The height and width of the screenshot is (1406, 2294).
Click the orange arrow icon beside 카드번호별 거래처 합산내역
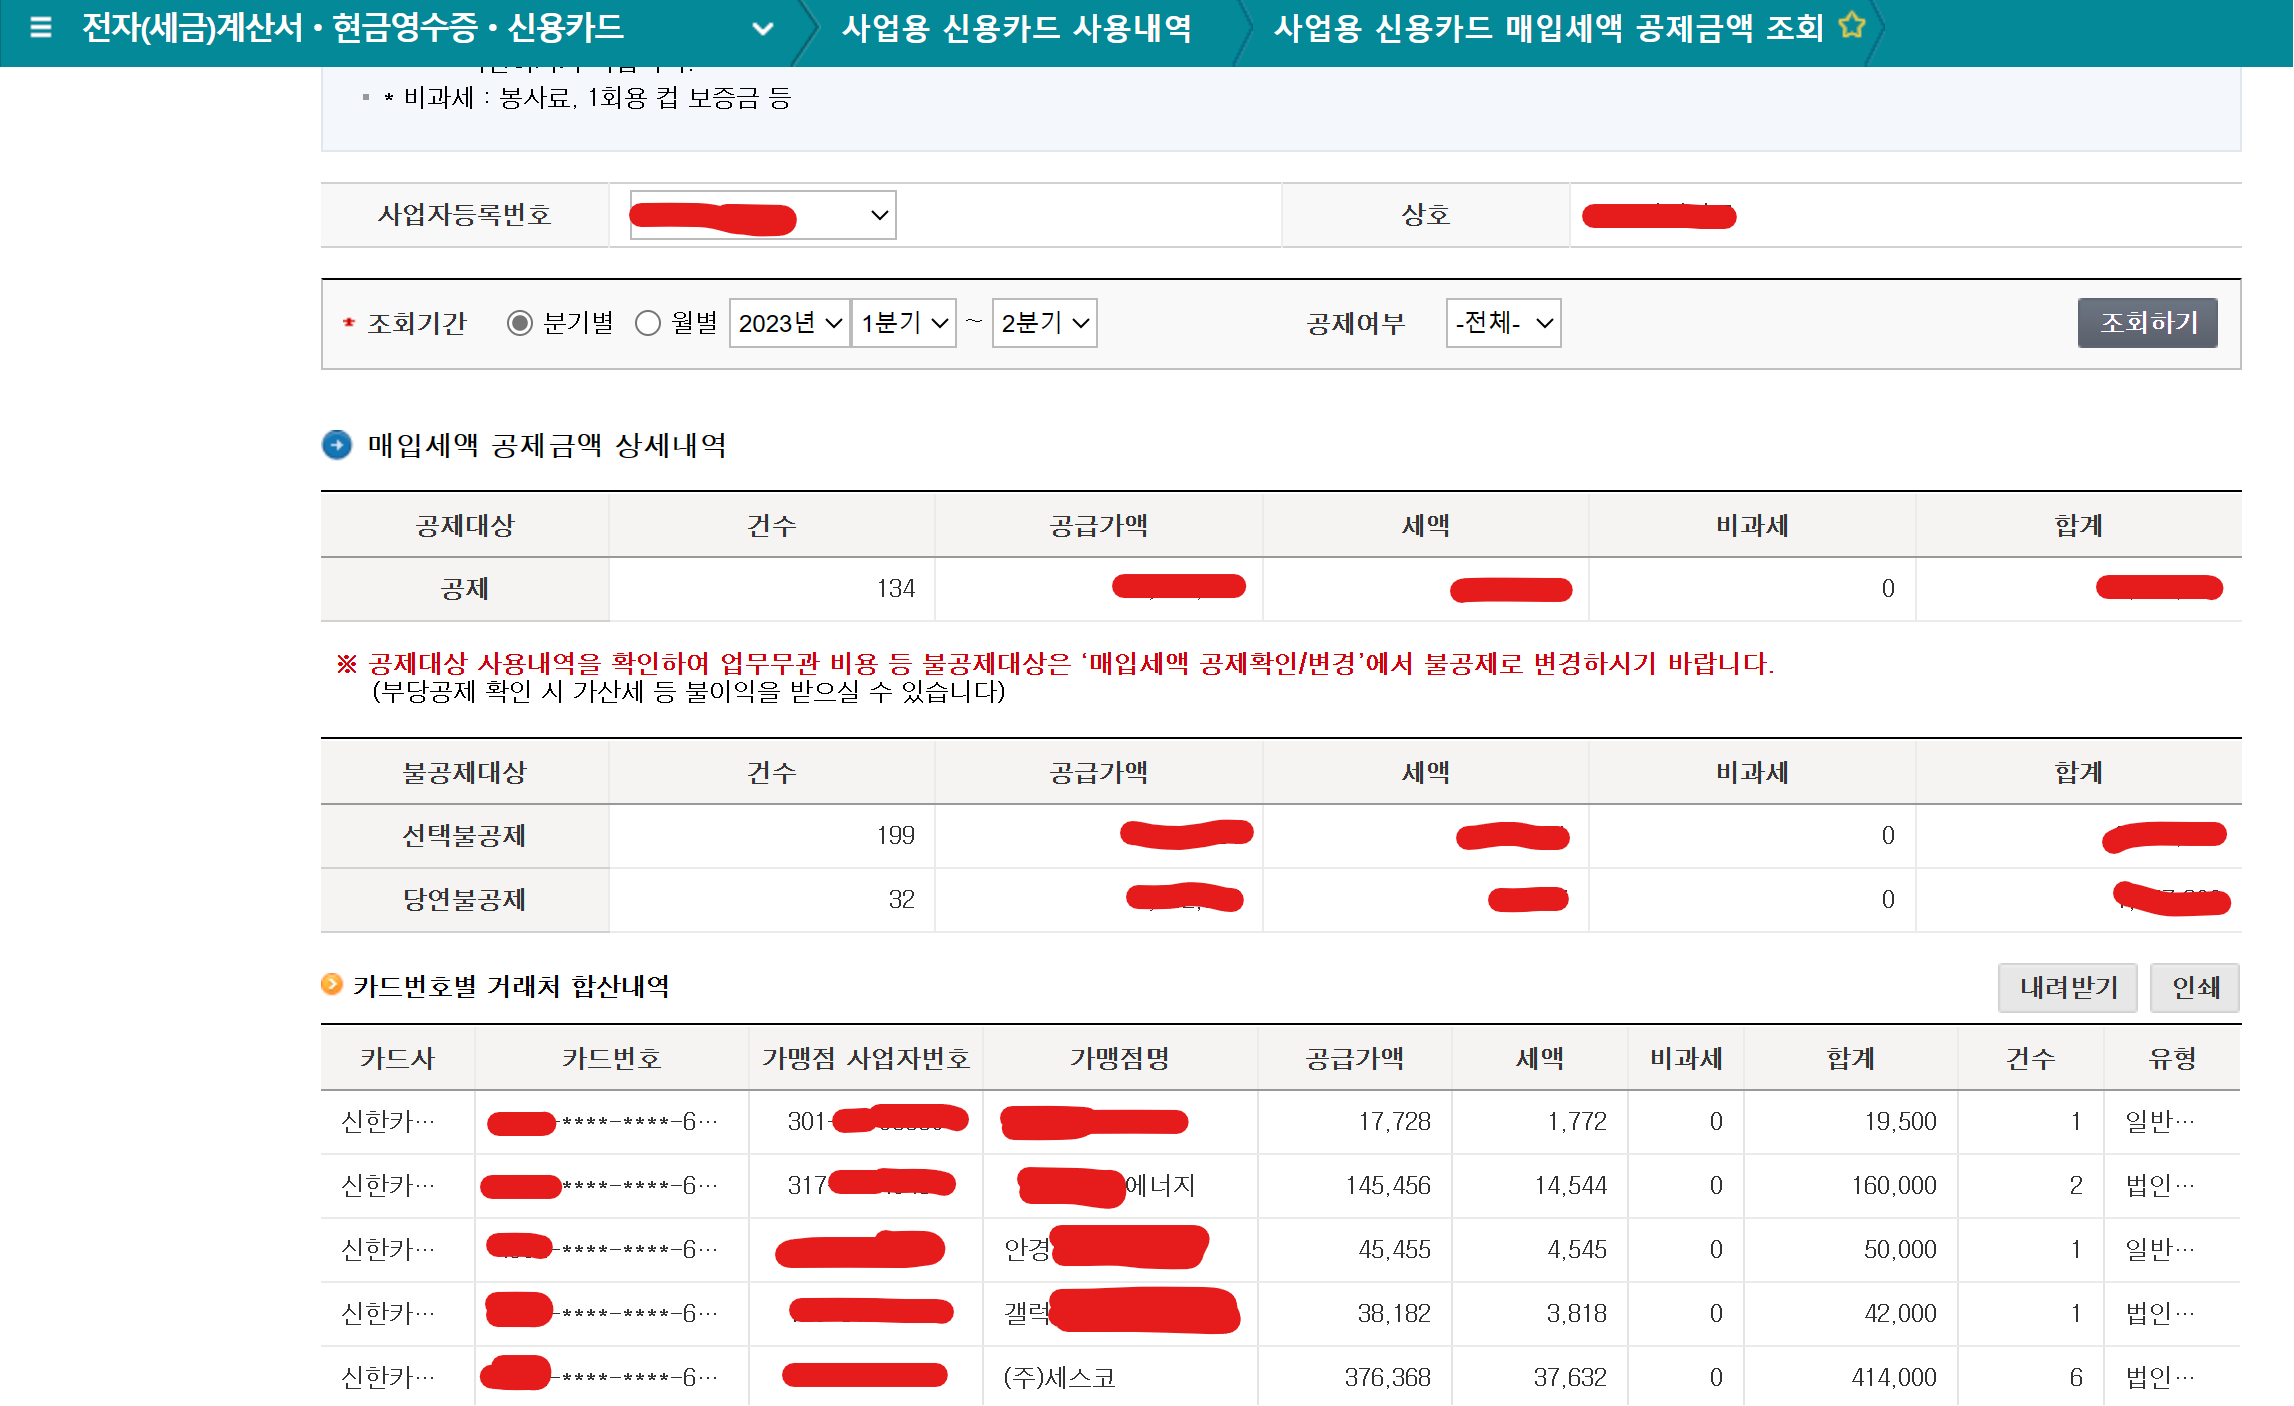[x=332, y=984]
